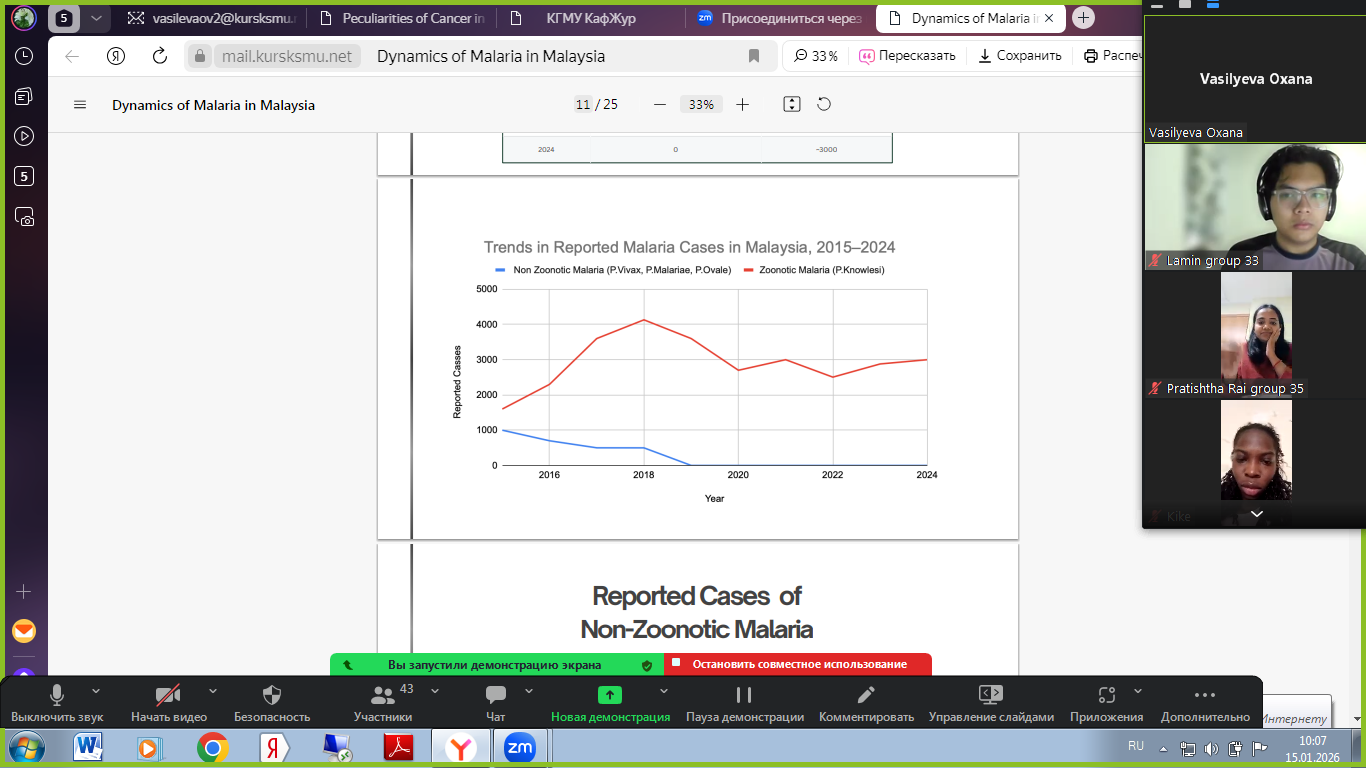The image size is (1366, 768).
Task: Open Microsoft Word from the taskbar
Action: tap(88, 747)
